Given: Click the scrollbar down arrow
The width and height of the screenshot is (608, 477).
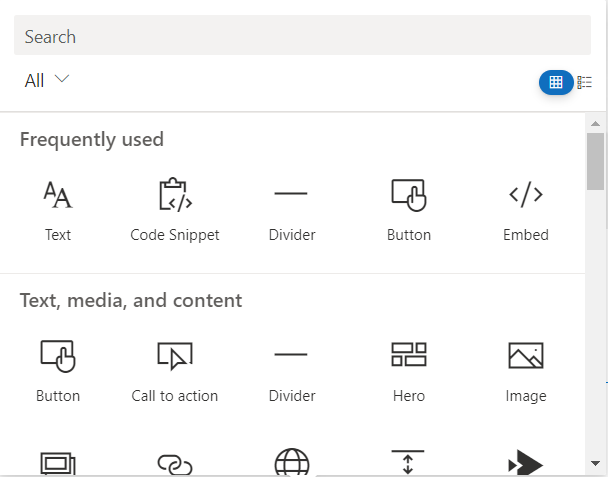Looking at the screenshot, I should [x=595, y=463].
